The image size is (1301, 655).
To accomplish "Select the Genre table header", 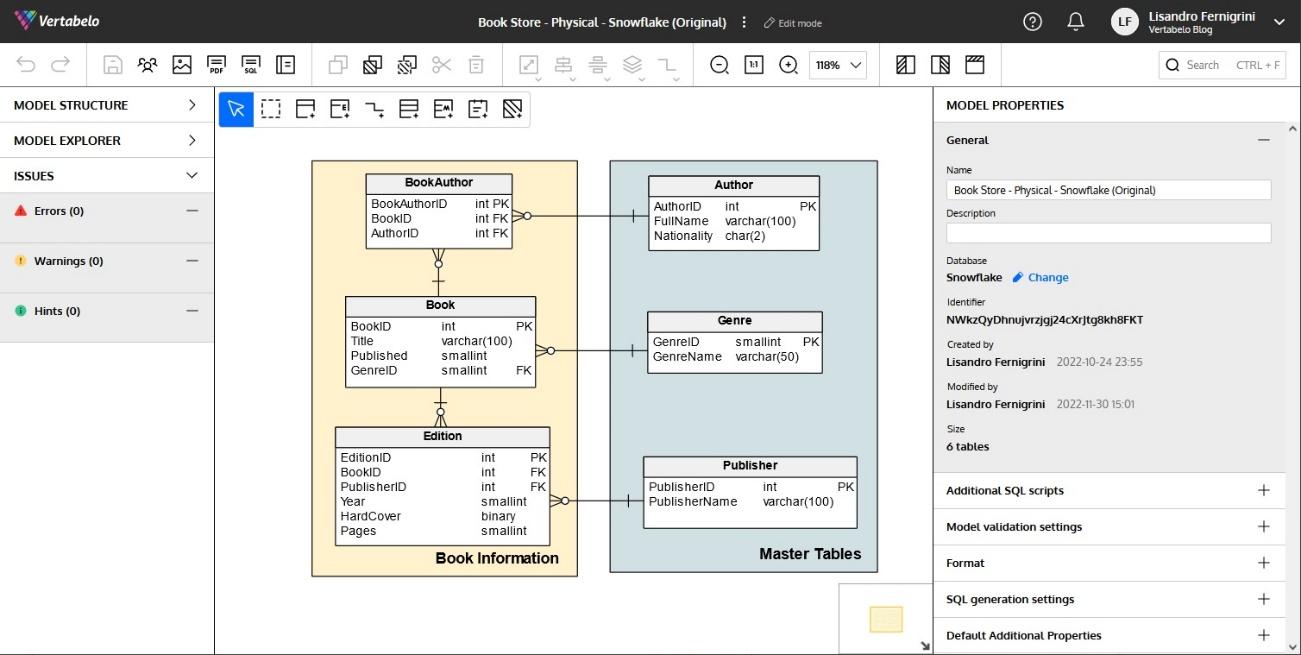I will click(x=735, y=321).
